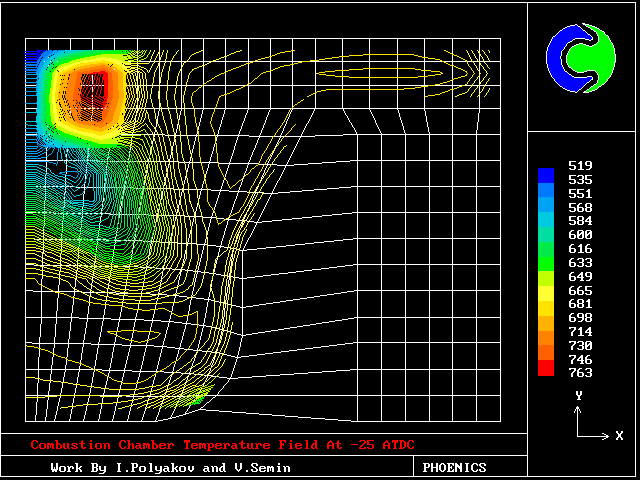
Task: Click the legend value 763
Action: click(x=580, y=372)
